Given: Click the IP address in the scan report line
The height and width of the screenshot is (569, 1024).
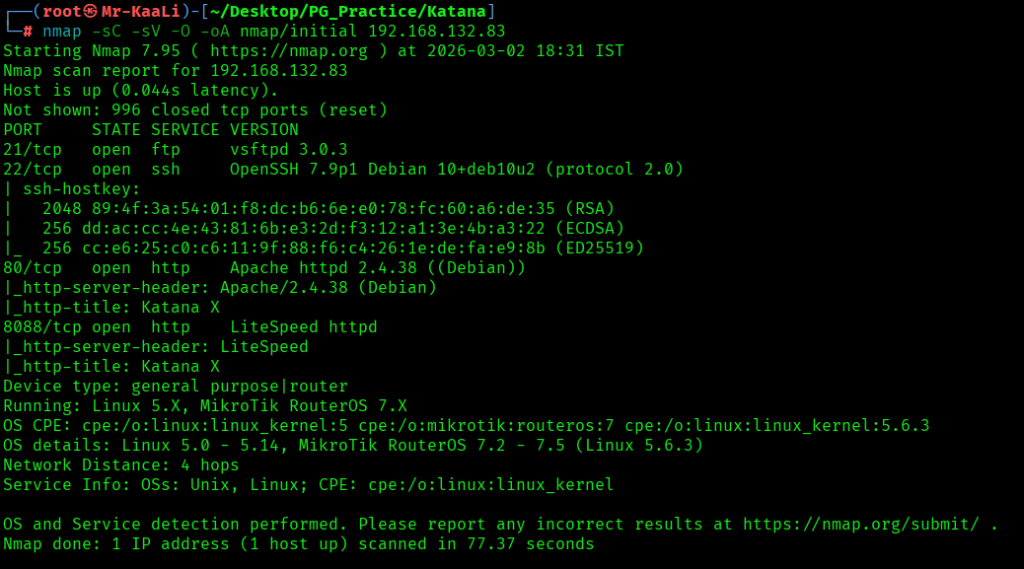Looking at the screenshot, I should pyautogui.click(x=278, y=70).
